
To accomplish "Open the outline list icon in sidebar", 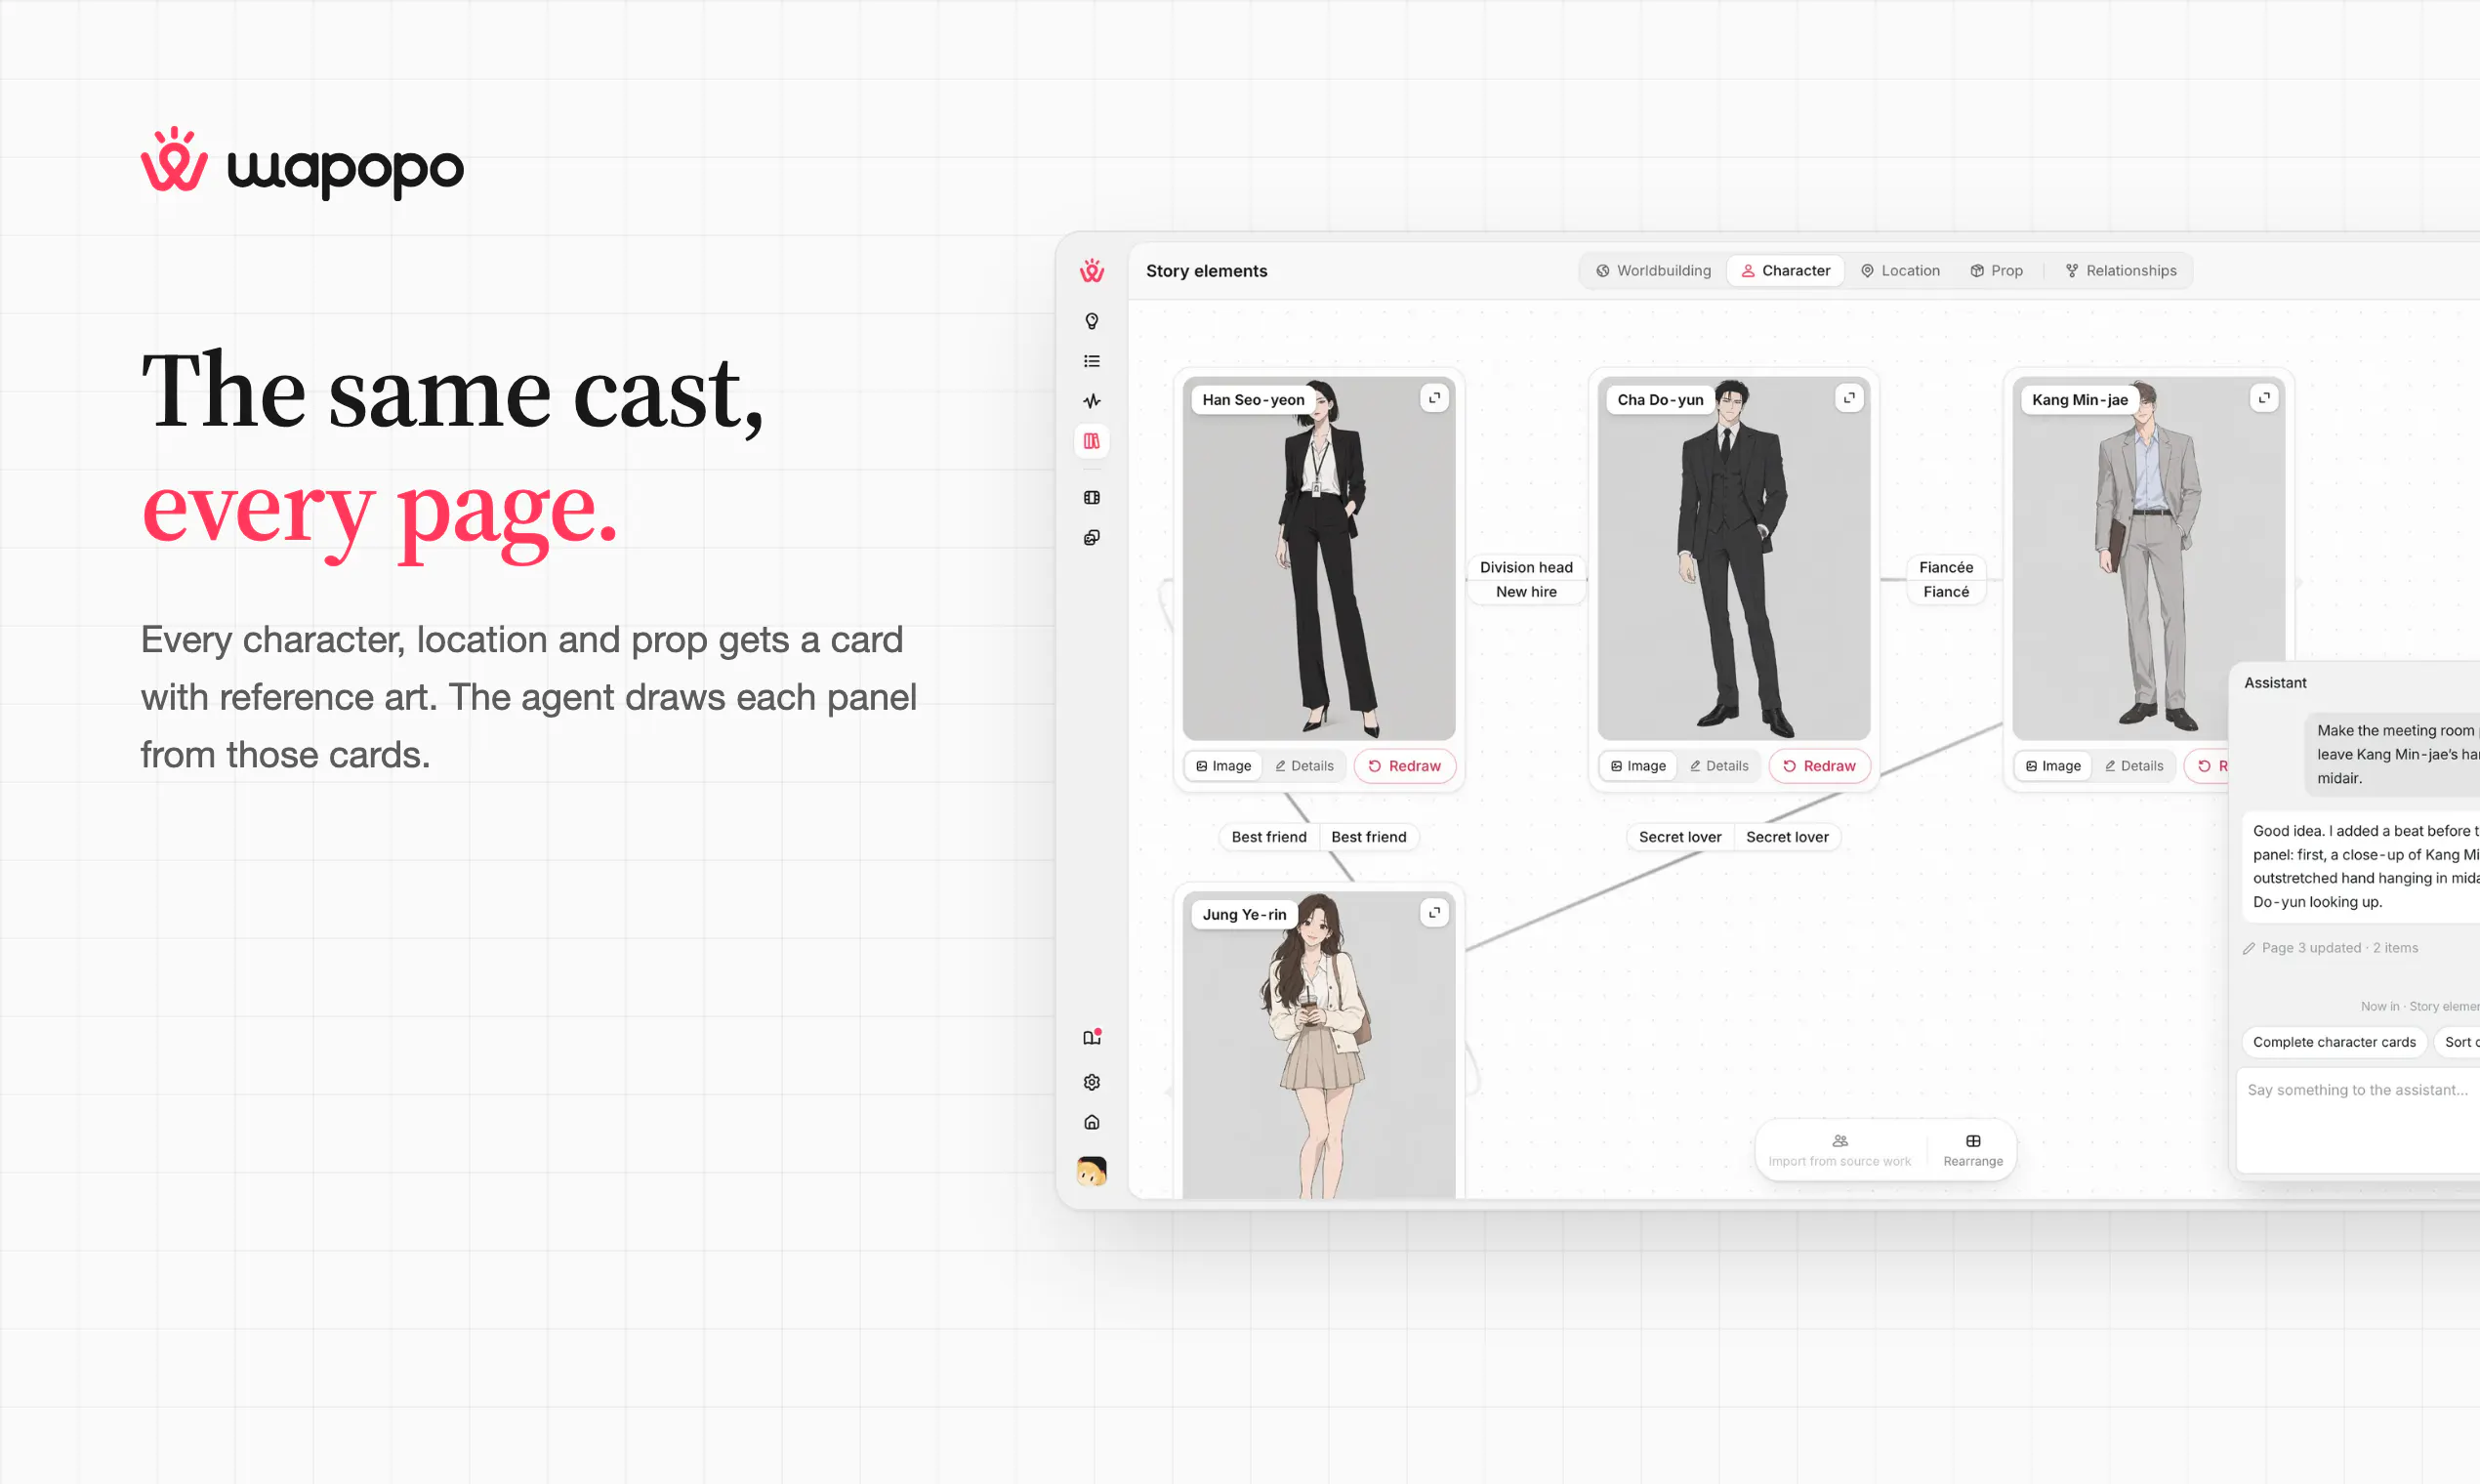I will point(1091,361).
